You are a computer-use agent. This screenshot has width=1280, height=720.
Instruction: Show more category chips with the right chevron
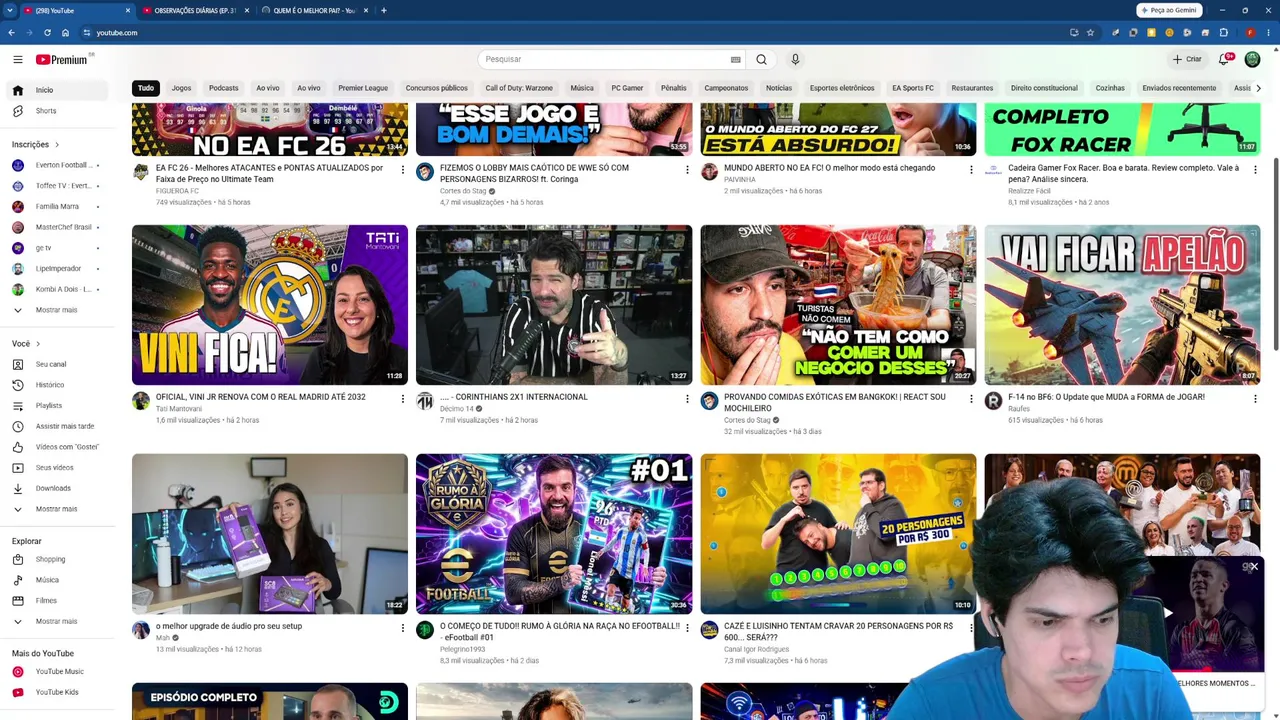1258,88
